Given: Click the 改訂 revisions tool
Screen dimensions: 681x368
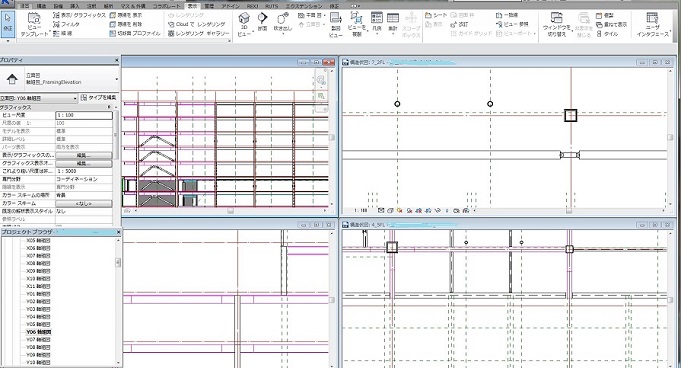Looking at the screenshot, I should point(460,24).
